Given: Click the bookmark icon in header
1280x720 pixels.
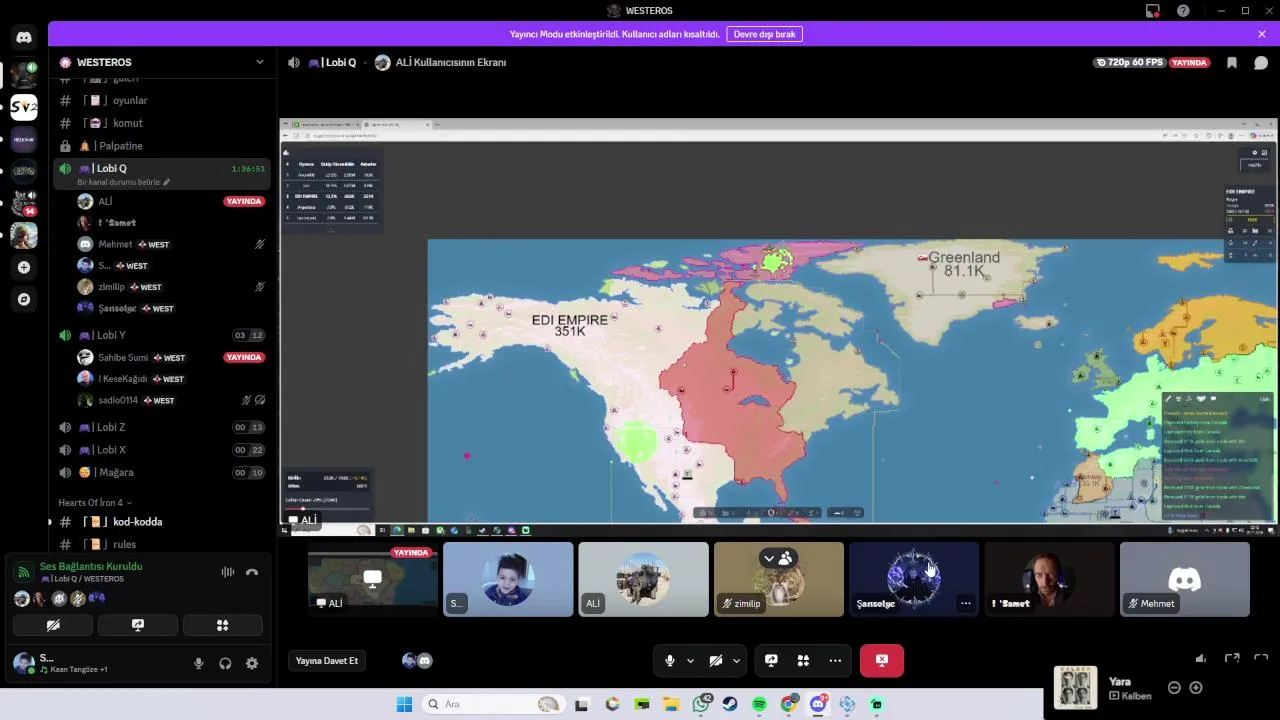Looking at the screenshot, I should 1232,62.
